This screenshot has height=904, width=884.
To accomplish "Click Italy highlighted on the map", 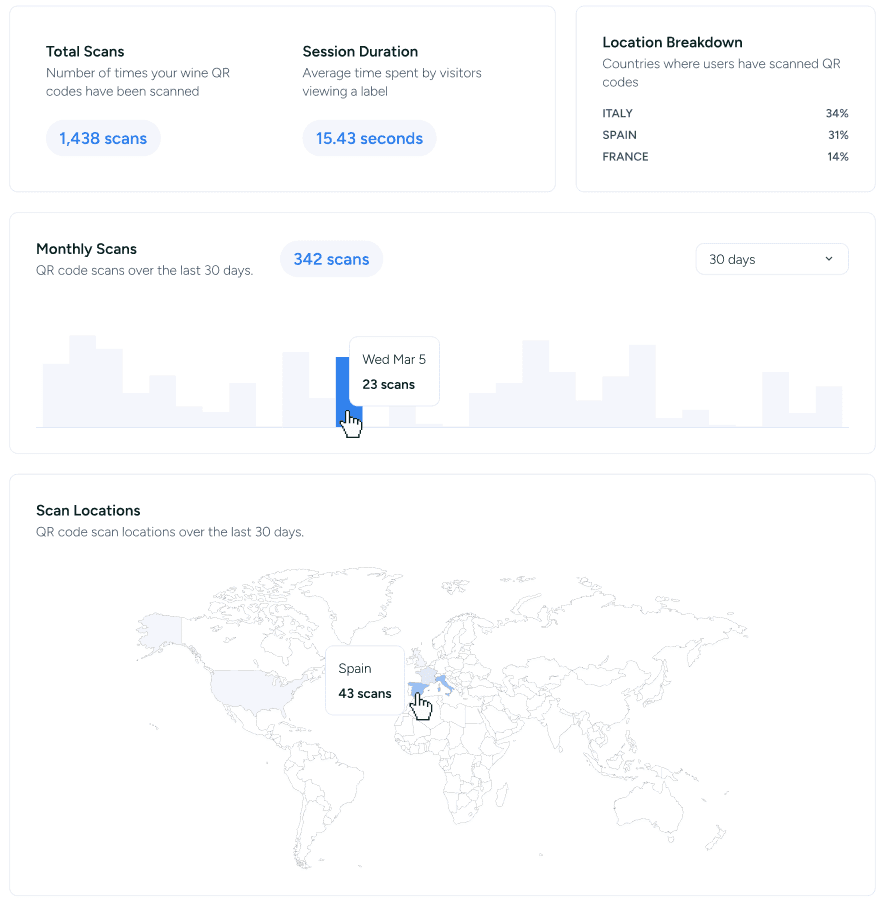I will click(441, 683).
